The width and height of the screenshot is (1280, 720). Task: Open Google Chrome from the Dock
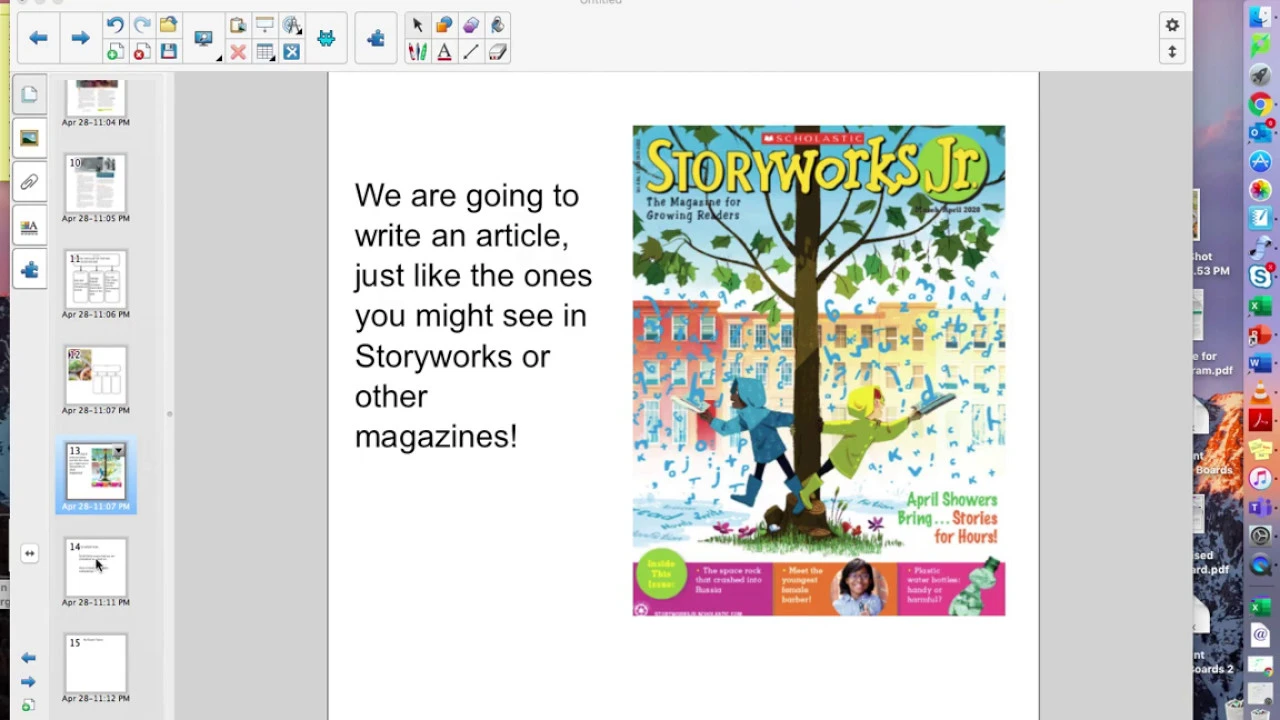pos(1260,104)
